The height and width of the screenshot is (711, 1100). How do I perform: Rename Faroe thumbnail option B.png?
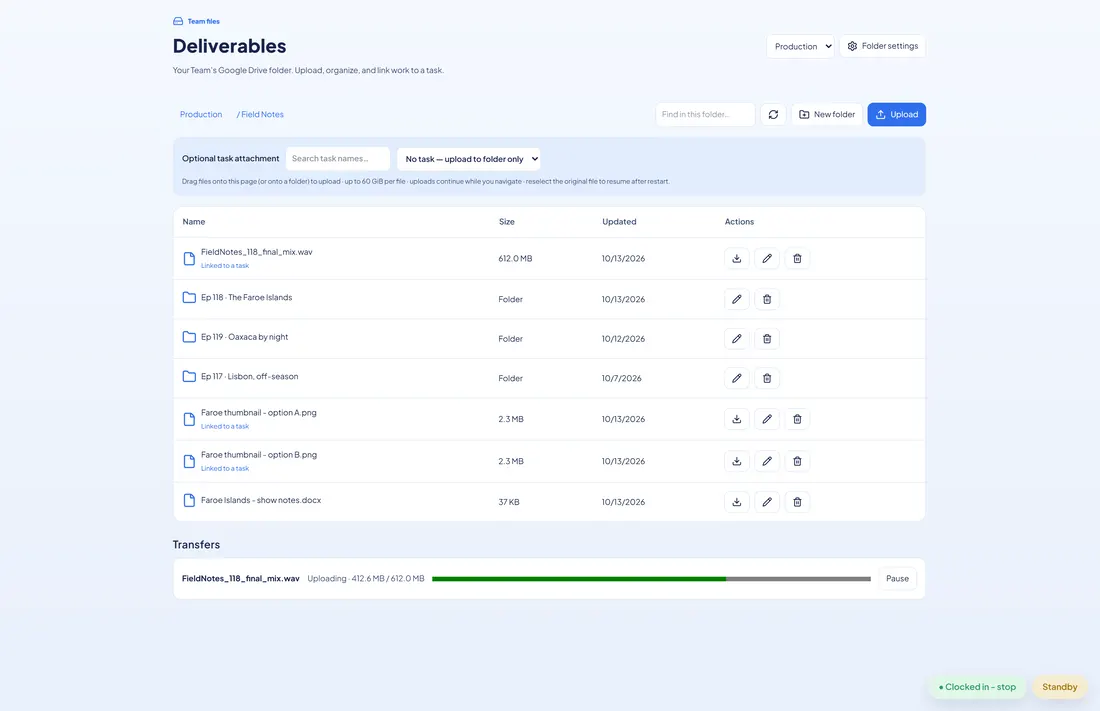coord(767,461)
